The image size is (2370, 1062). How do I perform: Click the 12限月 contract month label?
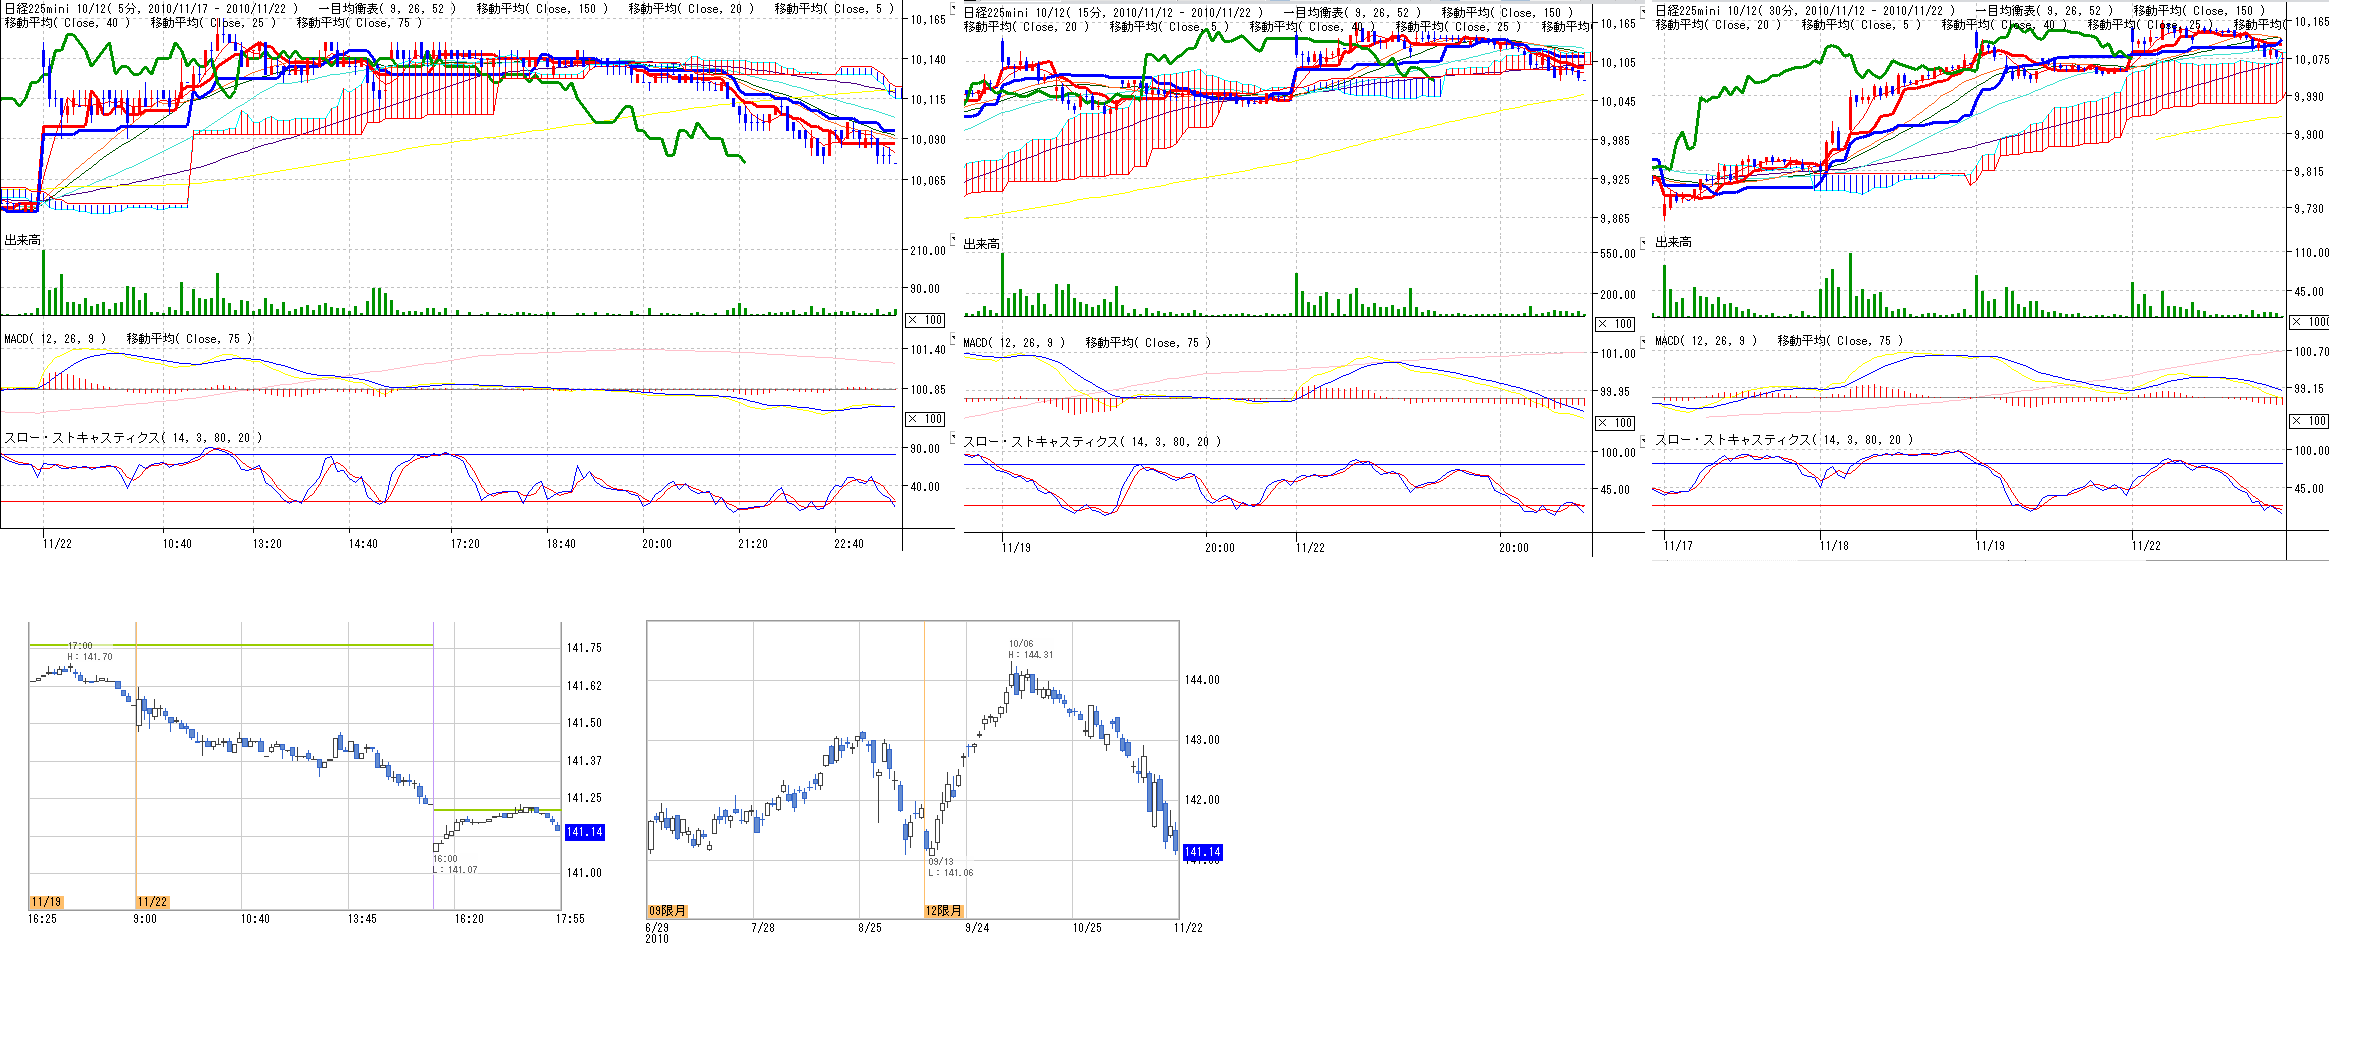943,911
